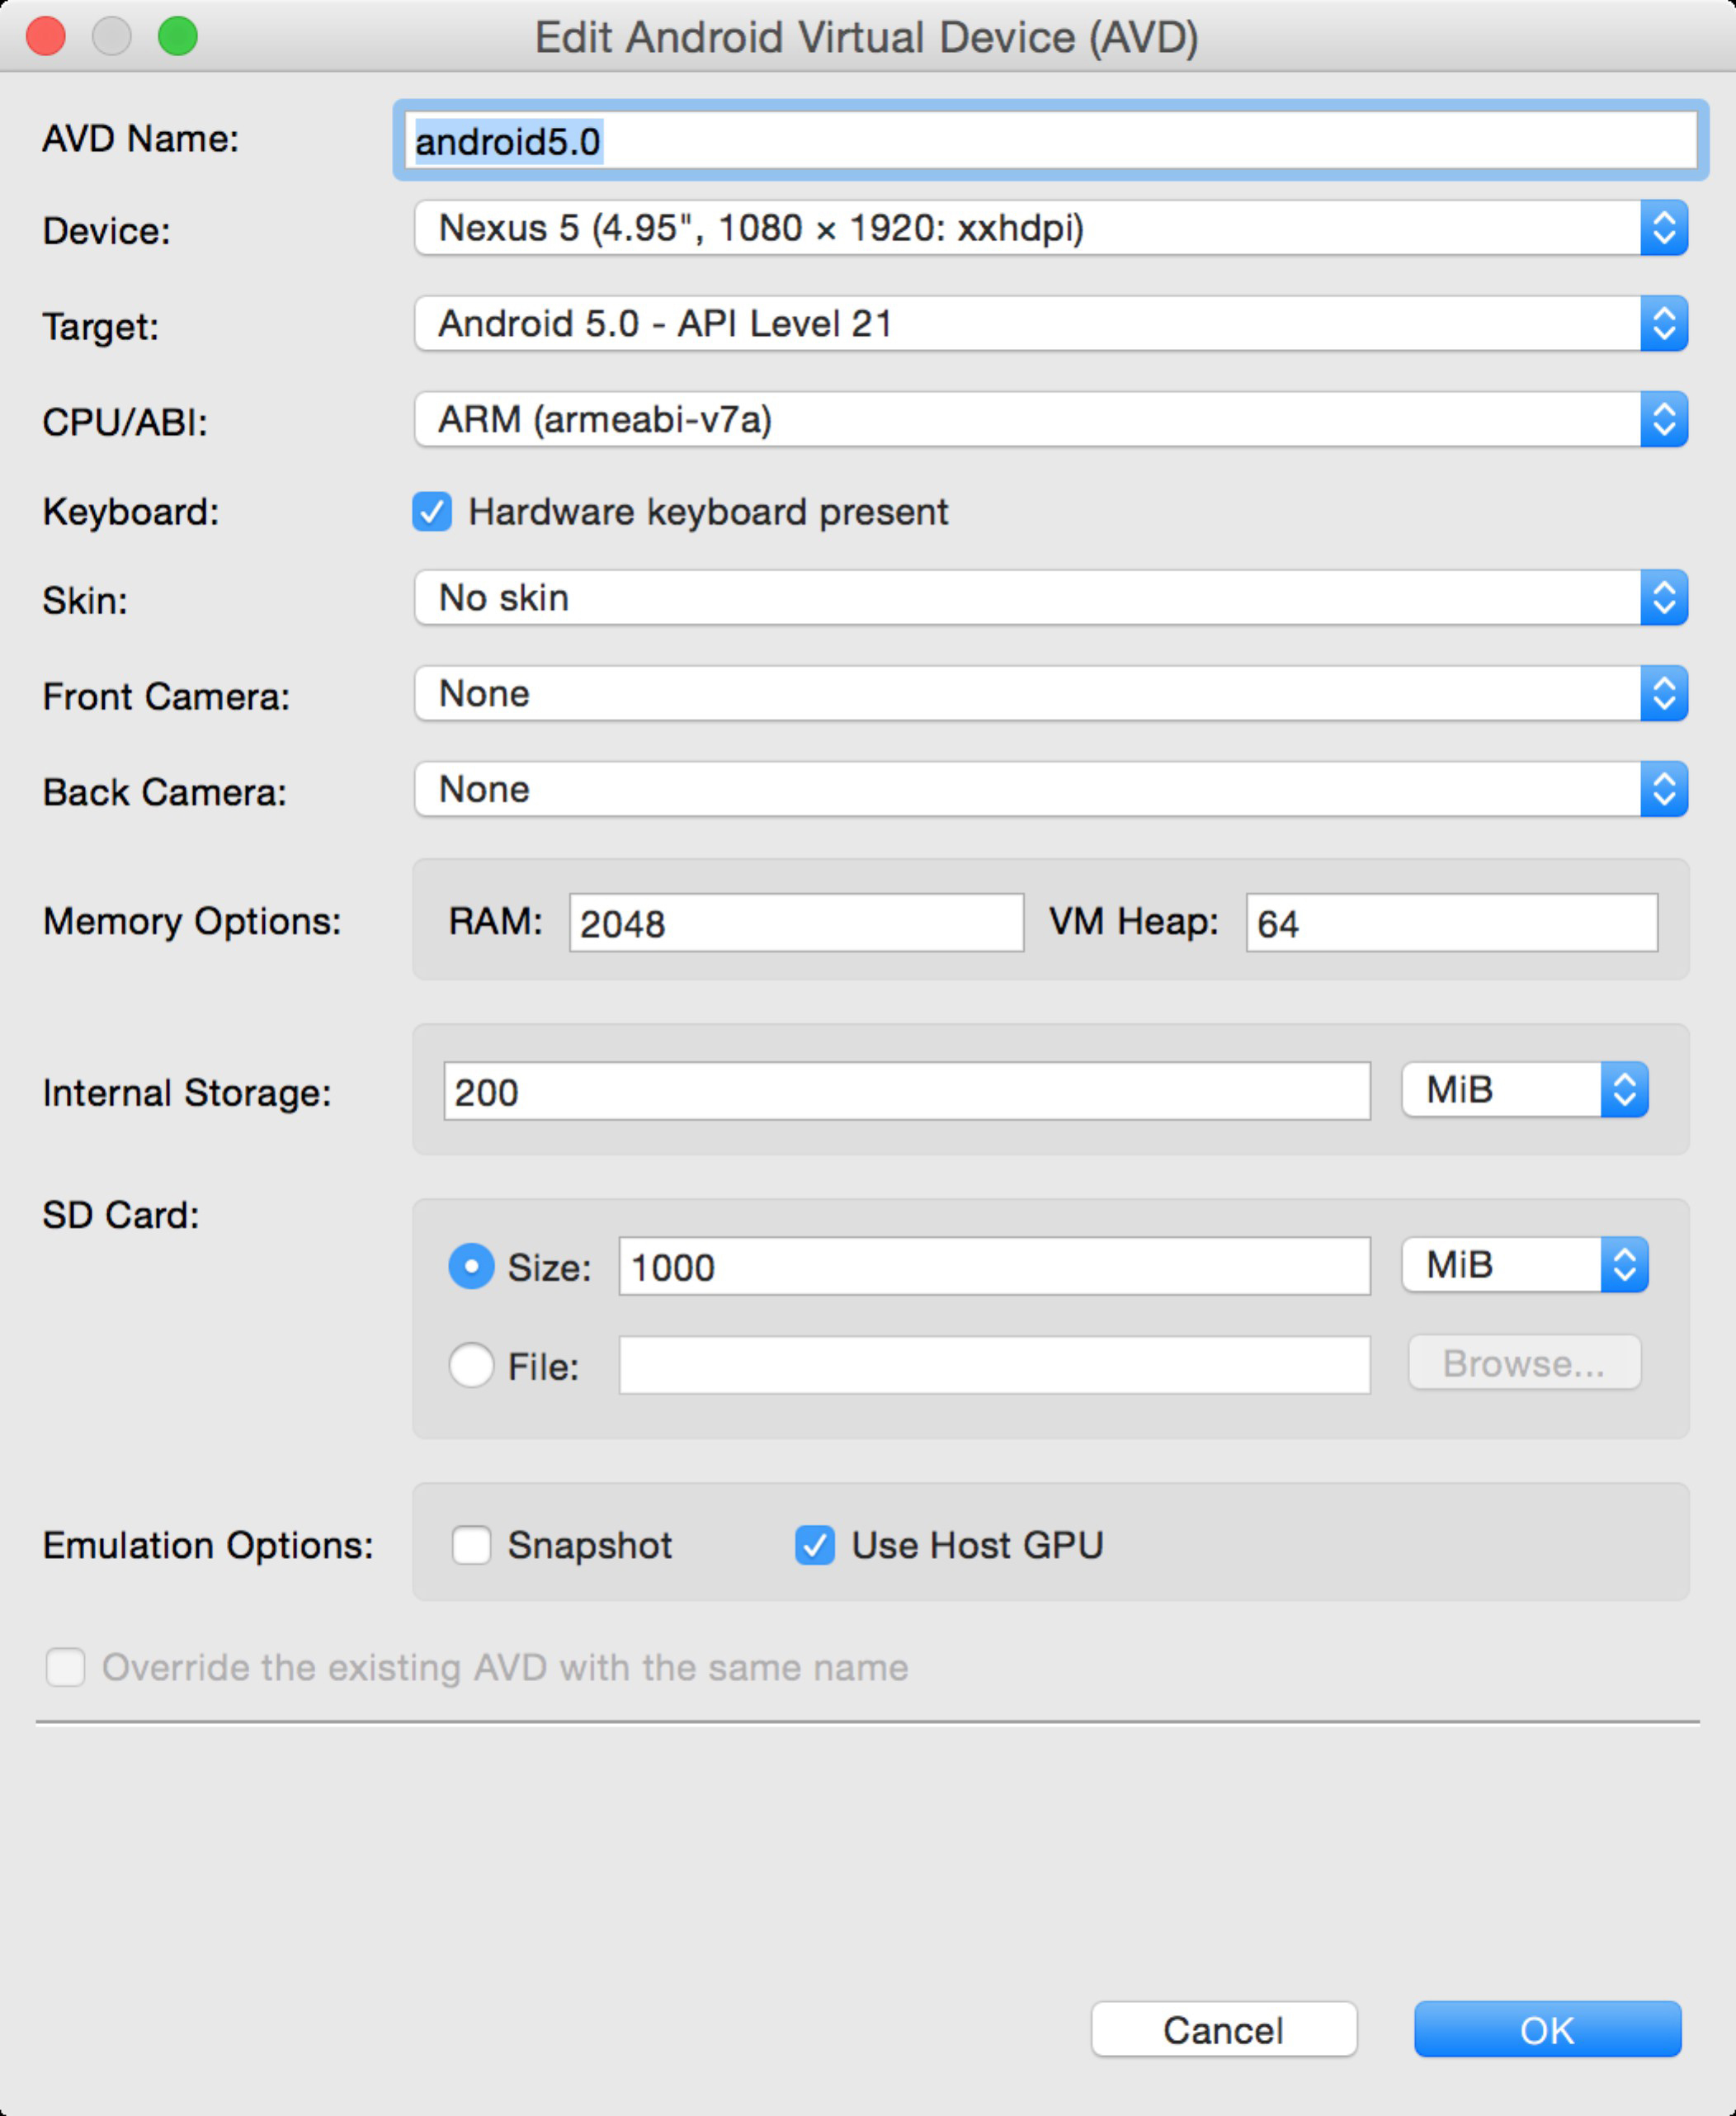Screen dimensions: 1736x2116
Task: Click the SD Card size MiB unit arrow
Action: click(1624, 1266)
